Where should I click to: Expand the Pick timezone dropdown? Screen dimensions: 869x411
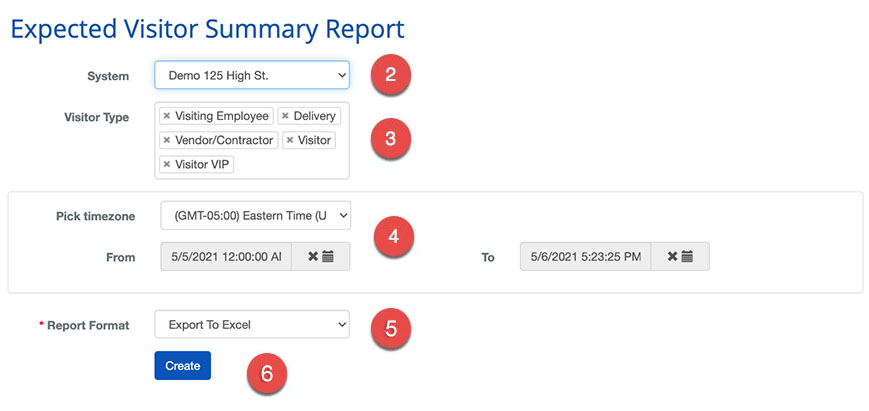[x=255, y=215]
